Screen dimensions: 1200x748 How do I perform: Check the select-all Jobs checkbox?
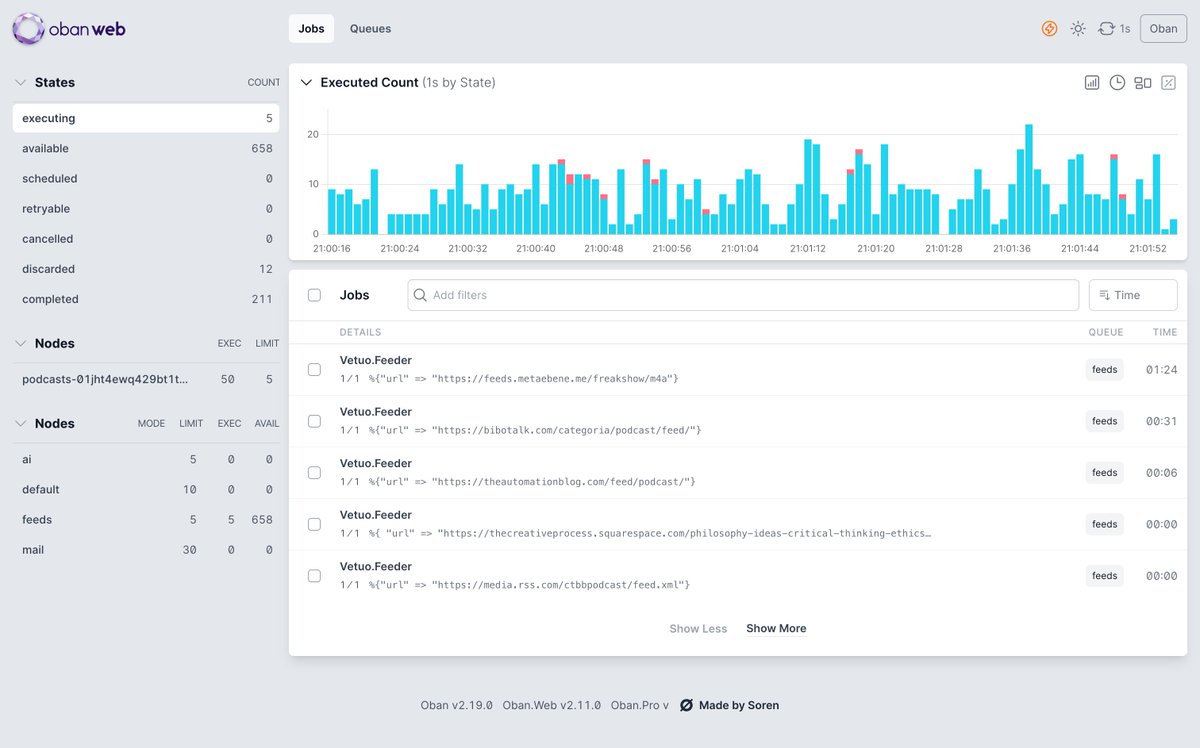[x=314, y=295]
